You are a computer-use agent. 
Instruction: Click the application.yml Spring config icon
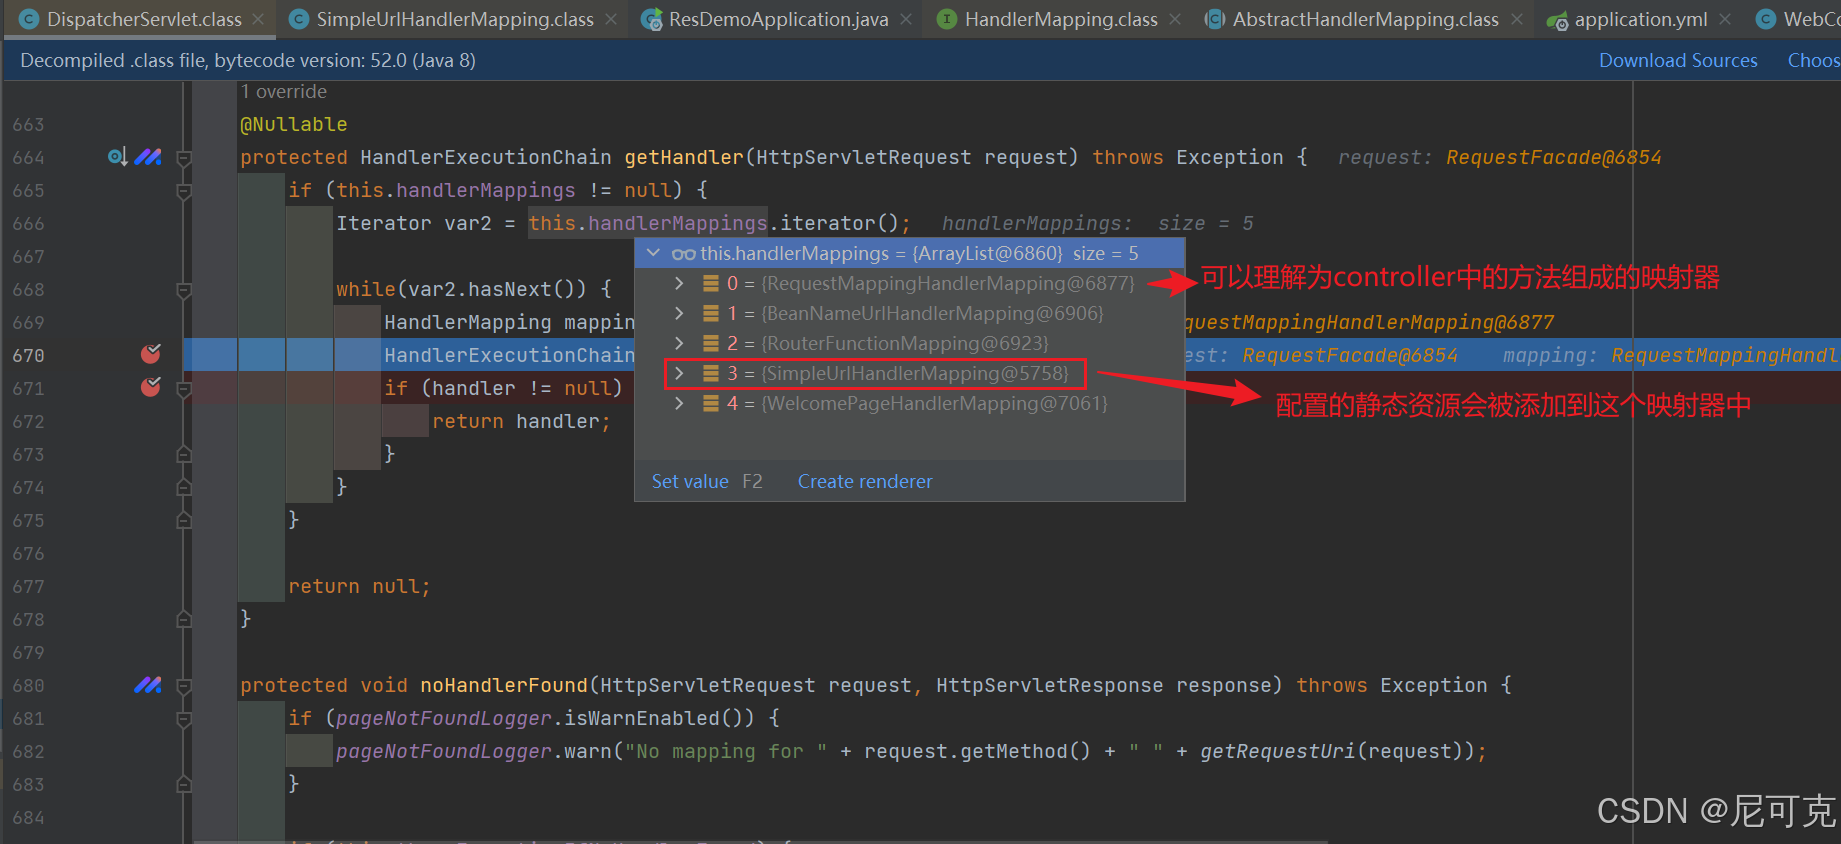pos(1557,20)
